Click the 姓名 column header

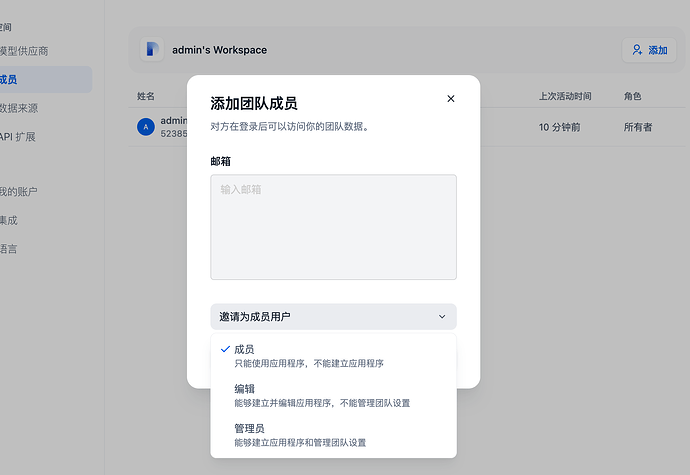146,96
